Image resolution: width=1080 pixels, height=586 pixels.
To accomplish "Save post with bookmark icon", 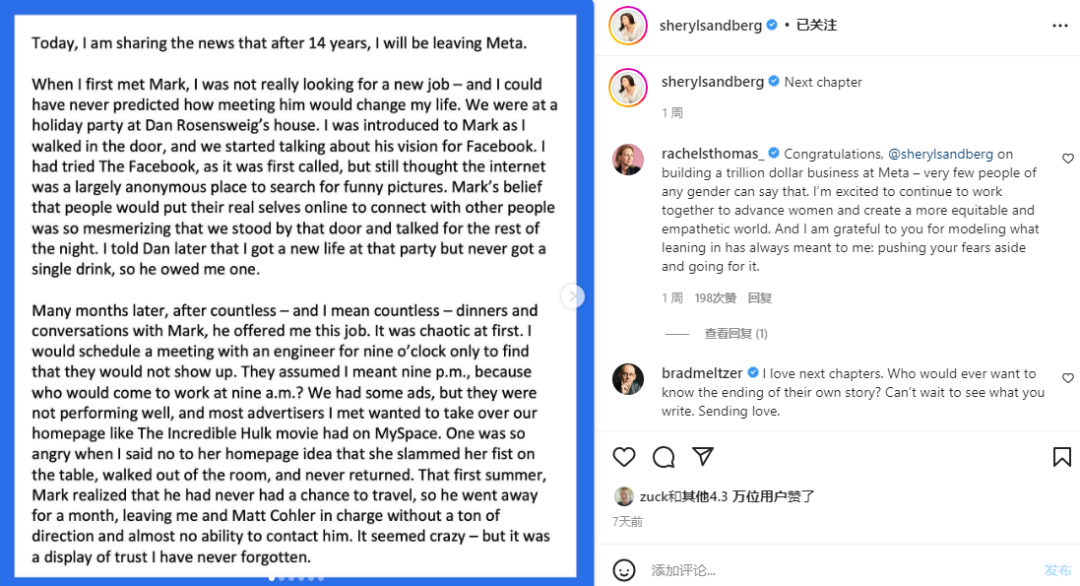I will [1062, 457].
